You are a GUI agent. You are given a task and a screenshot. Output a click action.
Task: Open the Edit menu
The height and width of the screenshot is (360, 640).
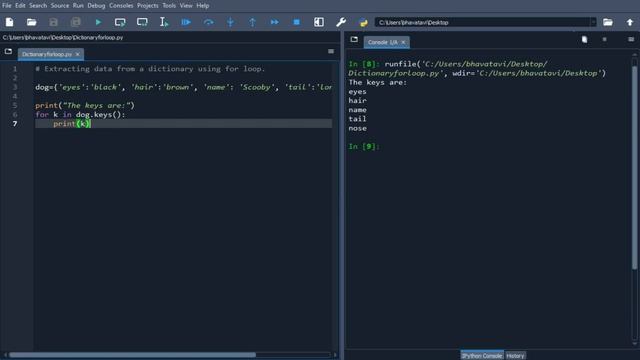click(x=20, y=6)
